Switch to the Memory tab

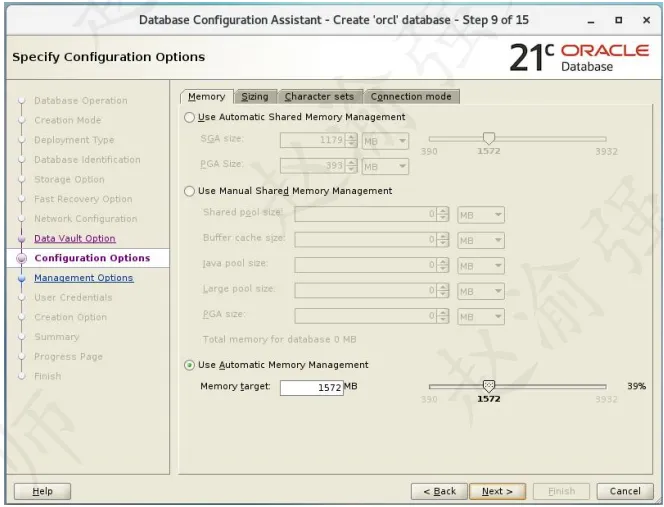(x=207, y=97)
